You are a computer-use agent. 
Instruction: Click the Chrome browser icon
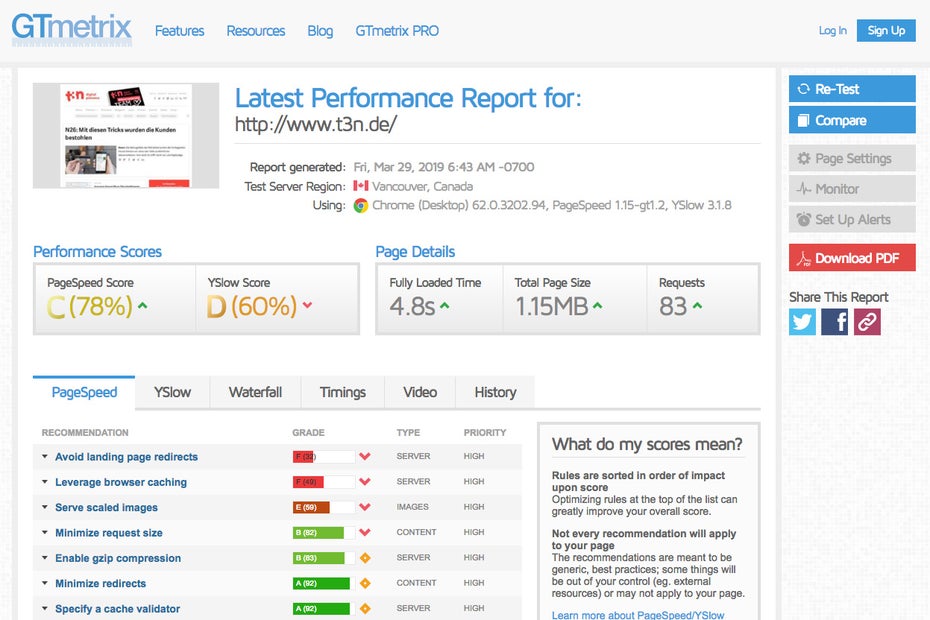pyautogui.click(x=361, y=205)
